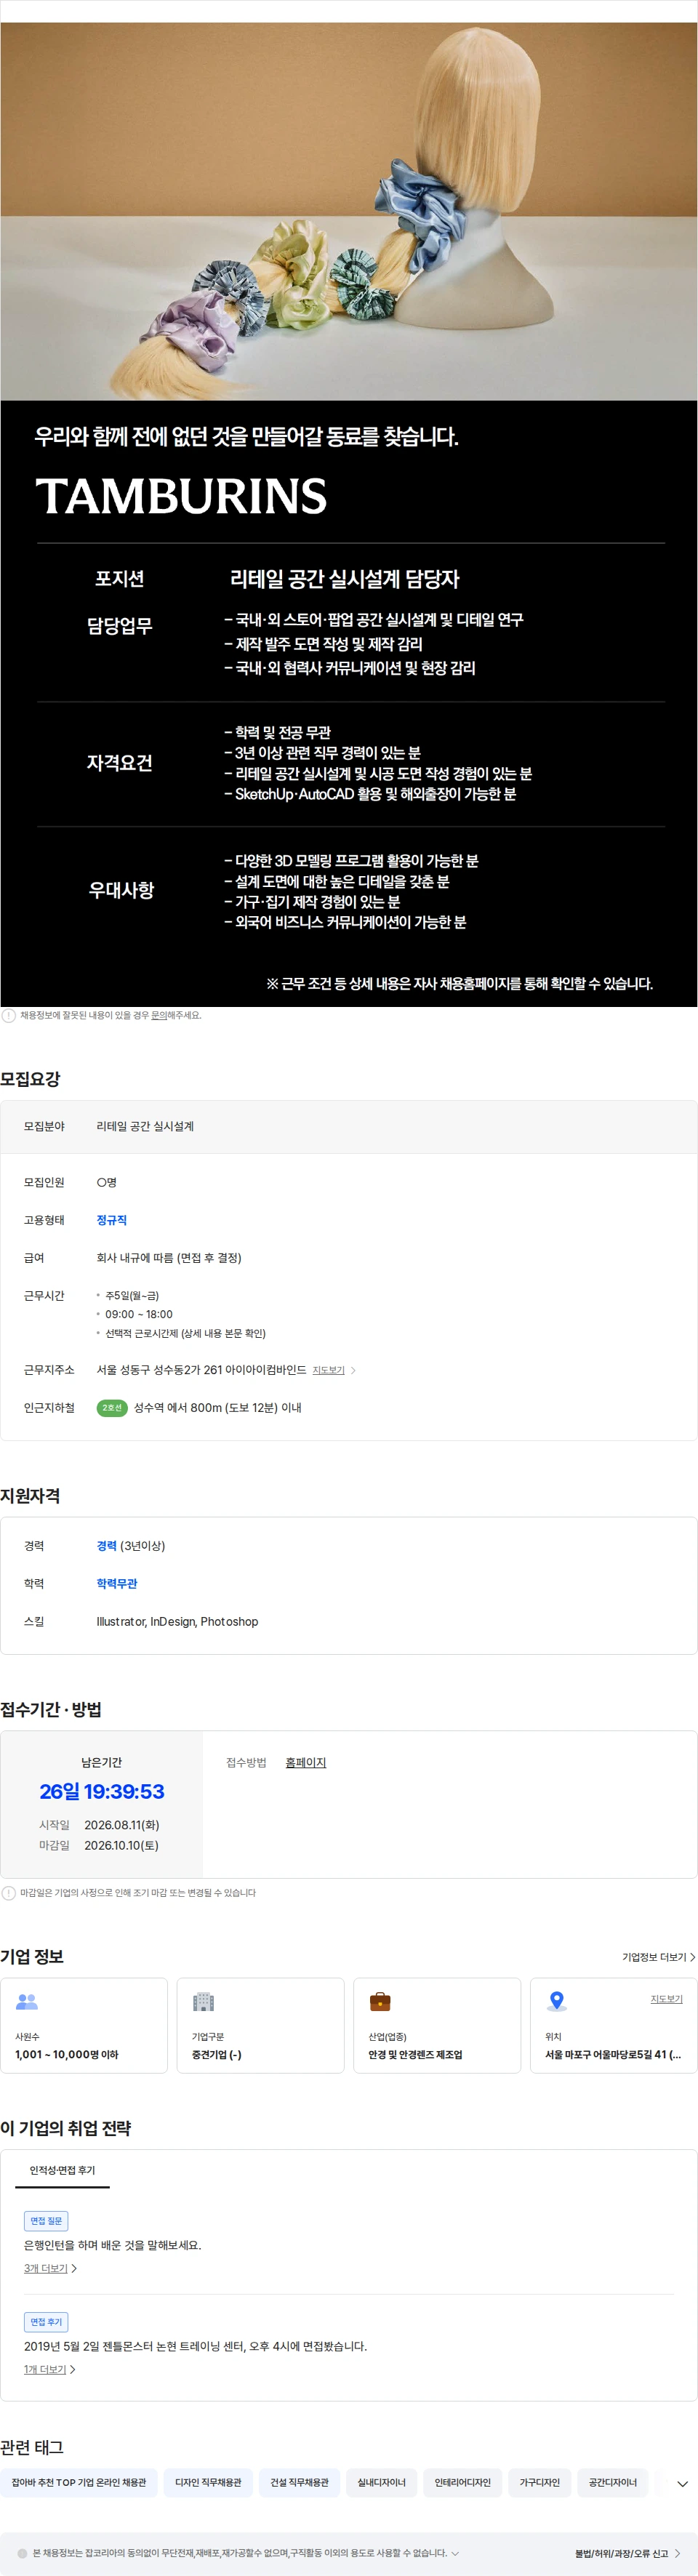This screenshot has height=2576, width=698.
Task: Click the 디자인 직무채용관 tag
Action: pos(208,2483)
